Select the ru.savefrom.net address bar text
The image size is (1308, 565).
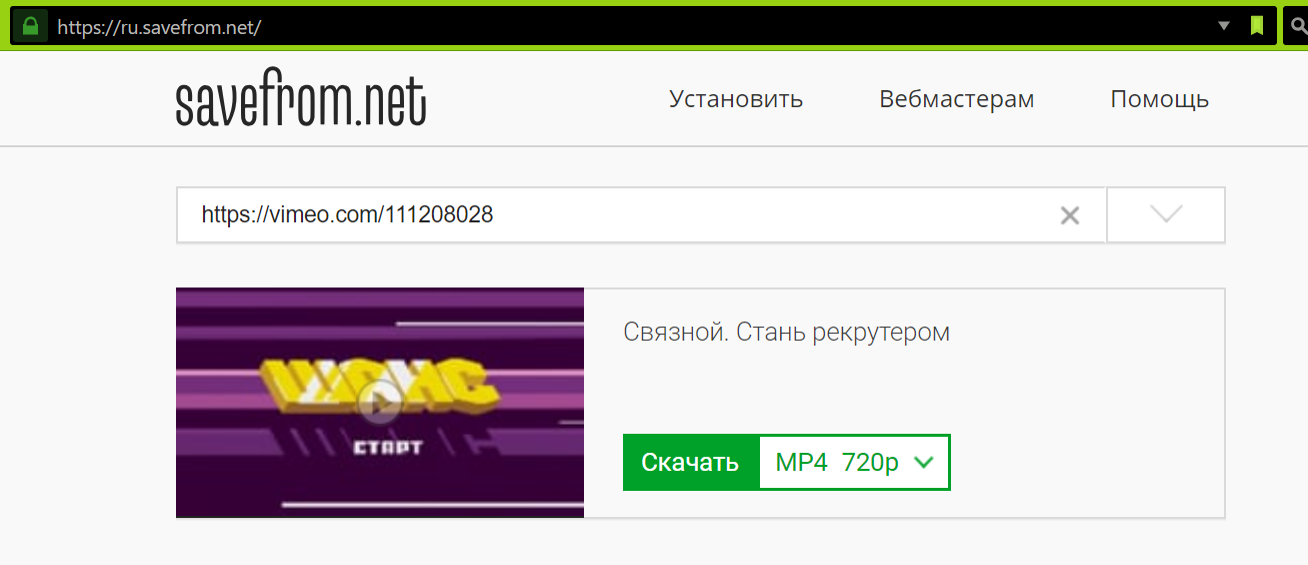point(159,28)
